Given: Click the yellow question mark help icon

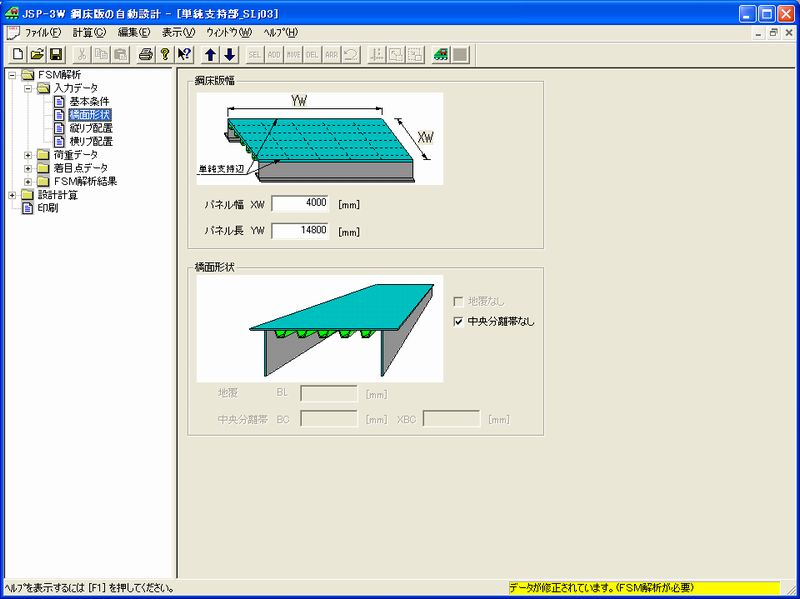Looking at the screenshot, I should [x=165, y=54].
